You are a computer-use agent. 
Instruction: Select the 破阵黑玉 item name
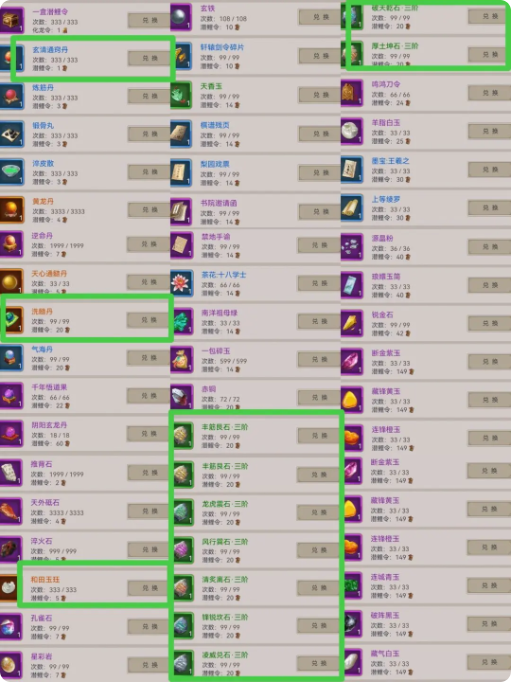385,615
